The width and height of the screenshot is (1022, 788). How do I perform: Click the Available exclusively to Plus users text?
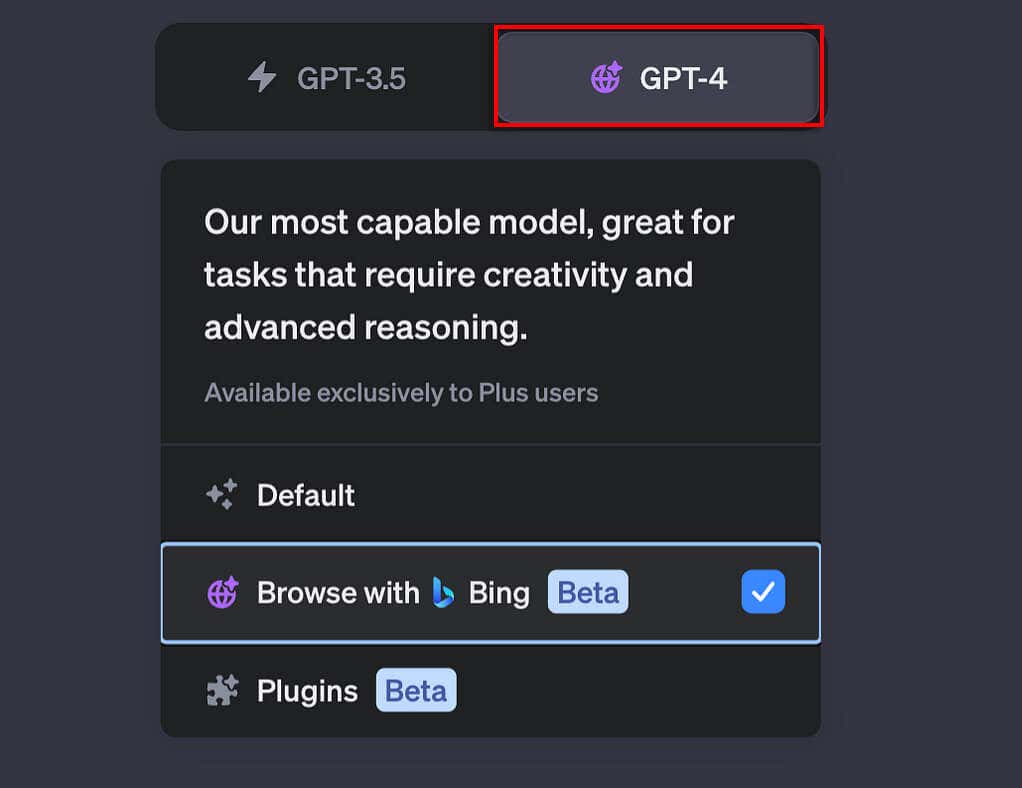tap(400, 392)
